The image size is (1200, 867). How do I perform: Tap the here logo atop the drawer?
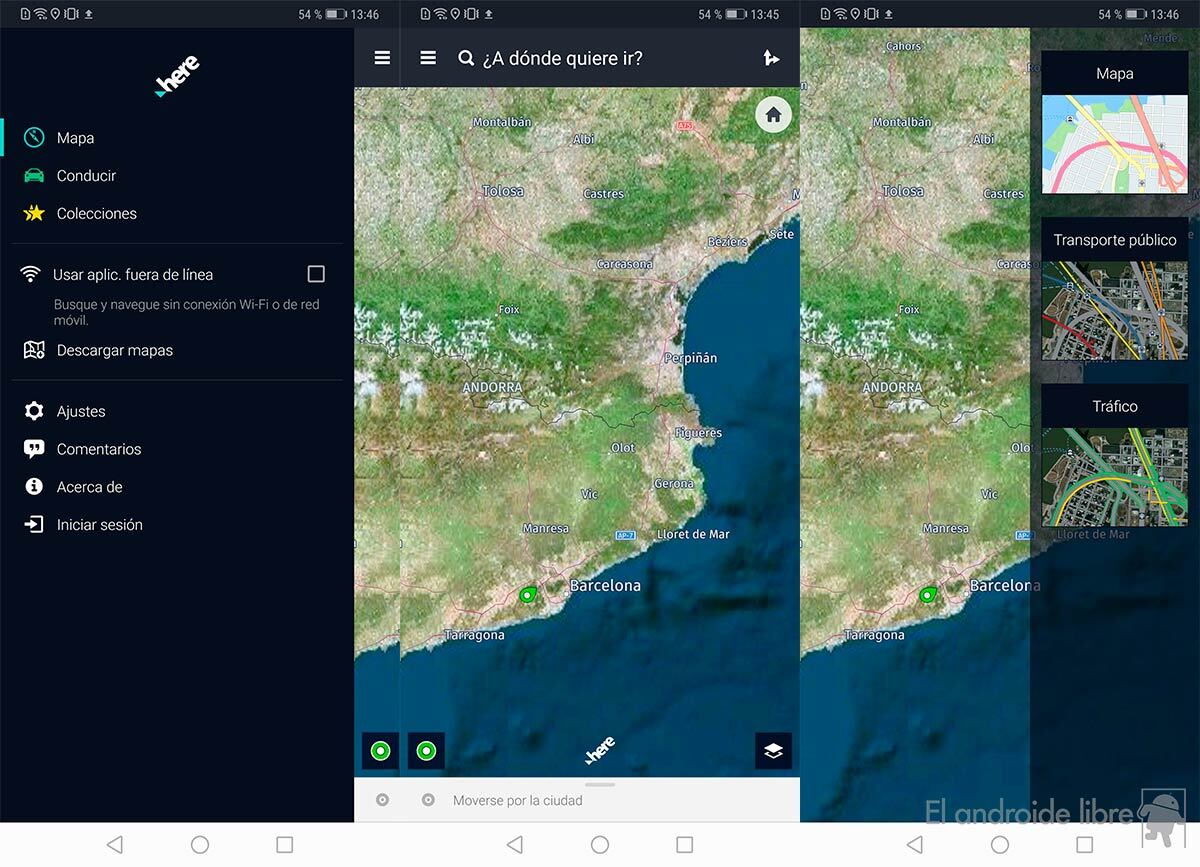point(177,76)
